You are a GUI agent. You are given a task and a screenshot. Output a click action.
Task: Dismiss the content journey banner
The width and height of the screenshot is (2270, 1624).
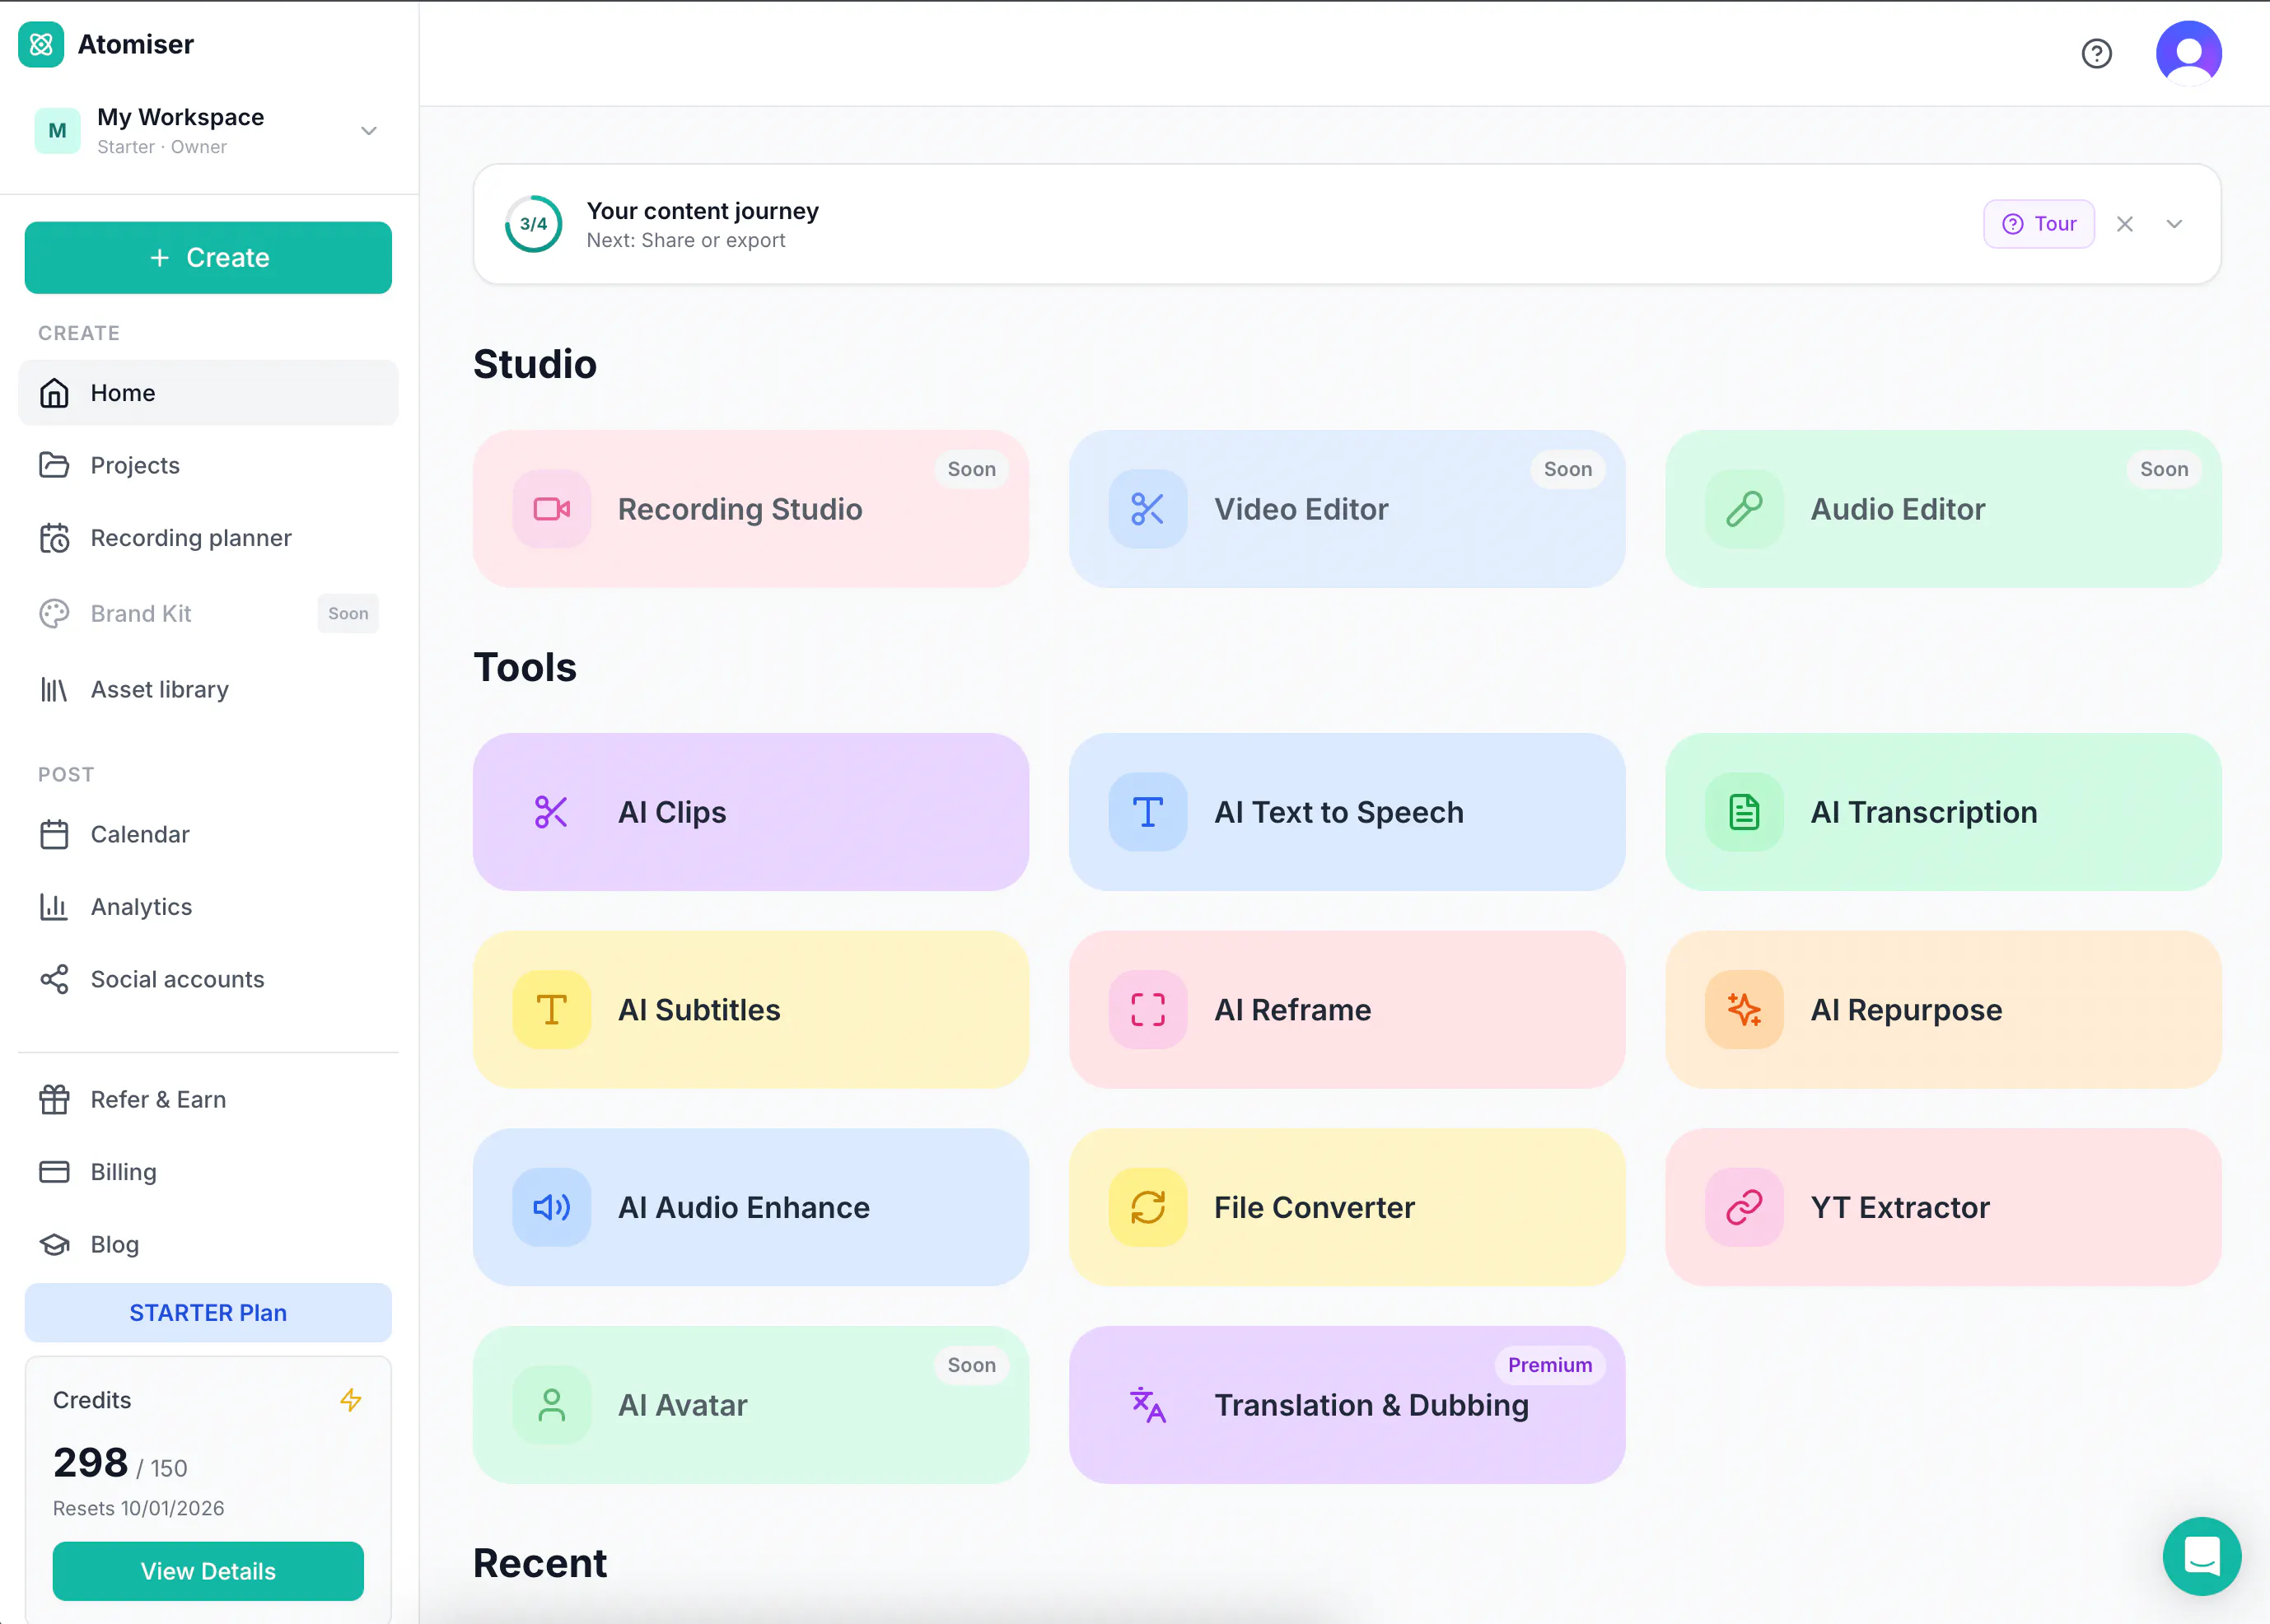click(x=2124, y=224)
